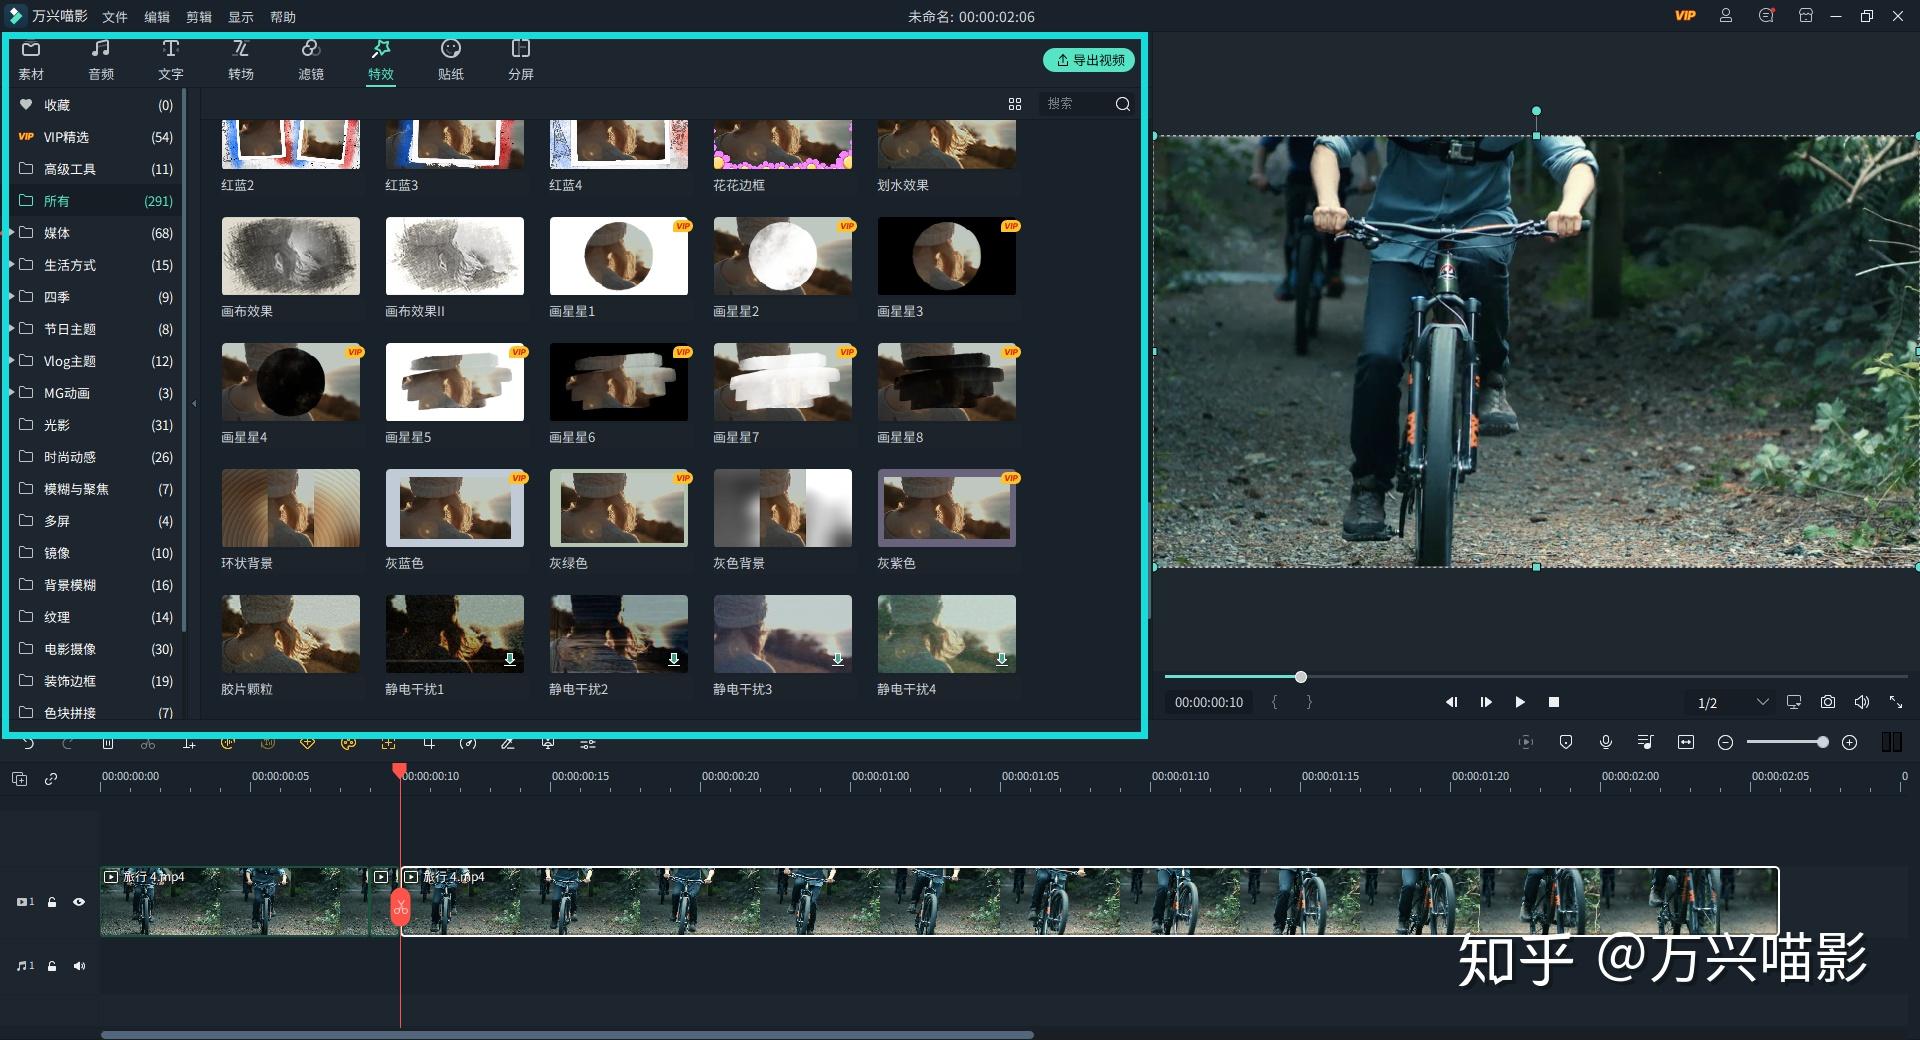This screenshot has width=1920, height=1040.
Task: Step back one frame in preview
Action: [x=1451, y=702]
